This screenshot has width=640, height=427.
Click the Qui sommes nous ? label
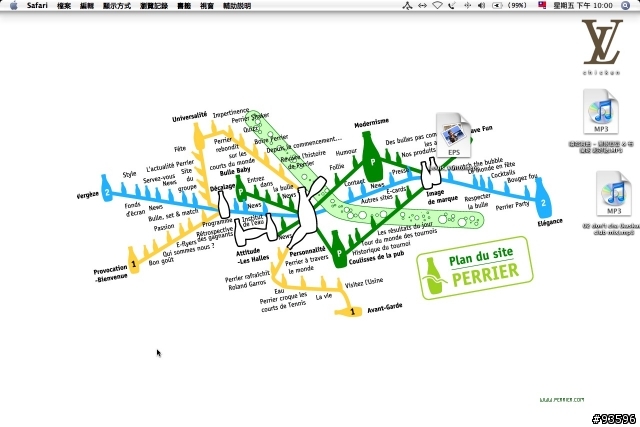(x=188, y=250)
